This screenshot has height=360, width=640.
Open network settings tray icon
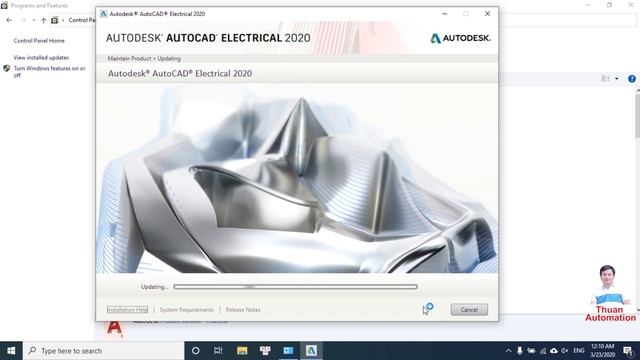(x=542, y=351)
